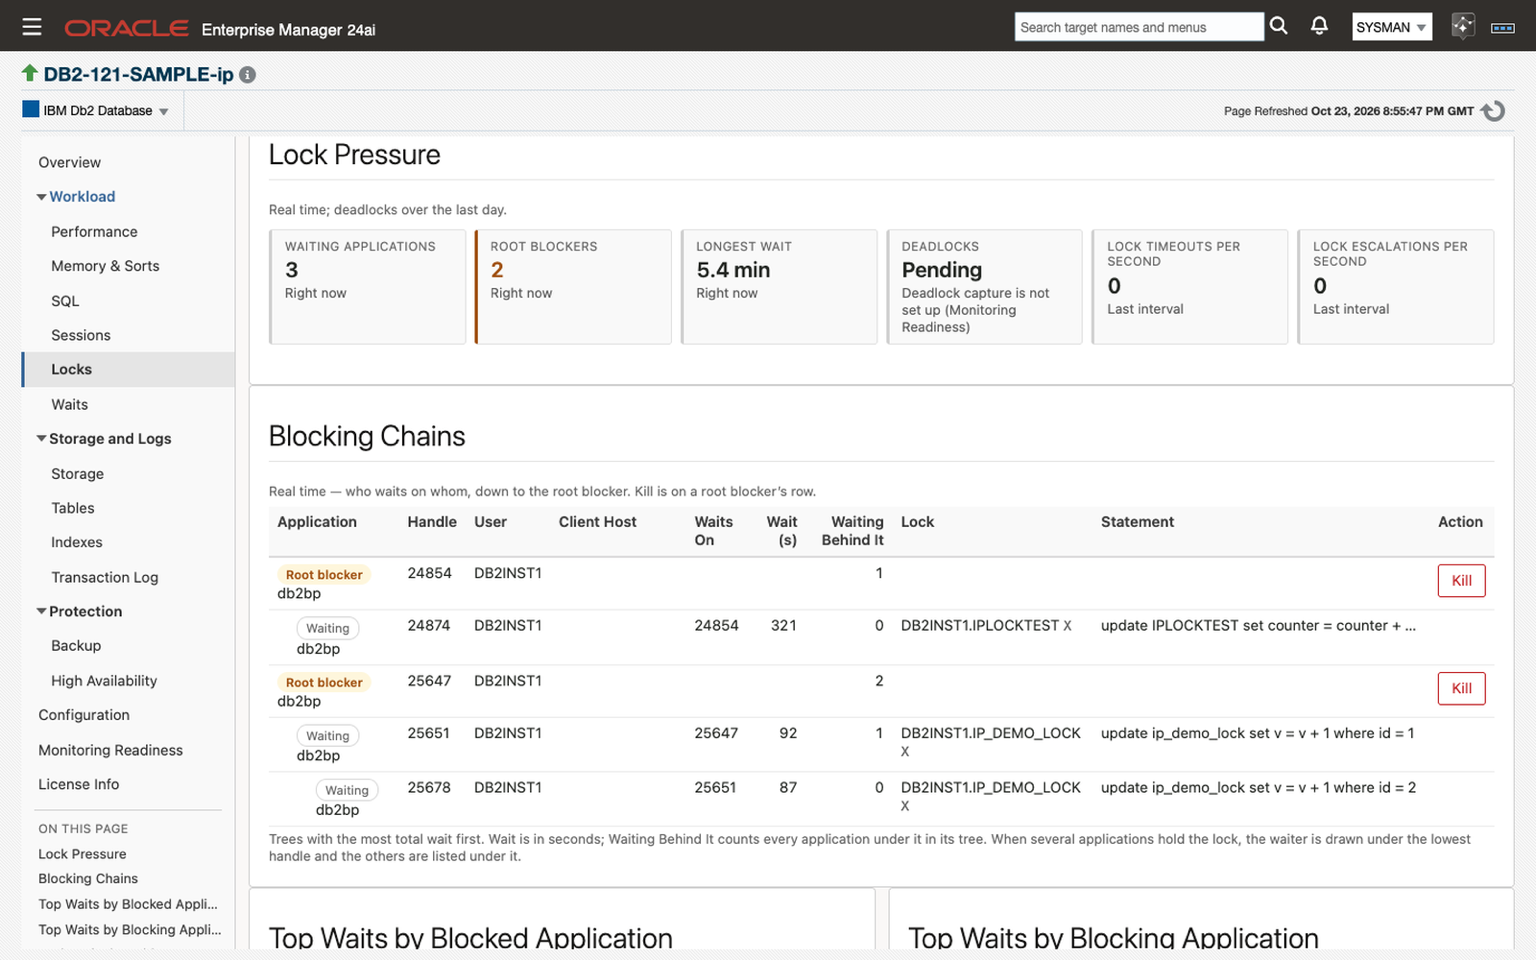
Task: Open Transaction Log page
Action: tap(104, 577)
